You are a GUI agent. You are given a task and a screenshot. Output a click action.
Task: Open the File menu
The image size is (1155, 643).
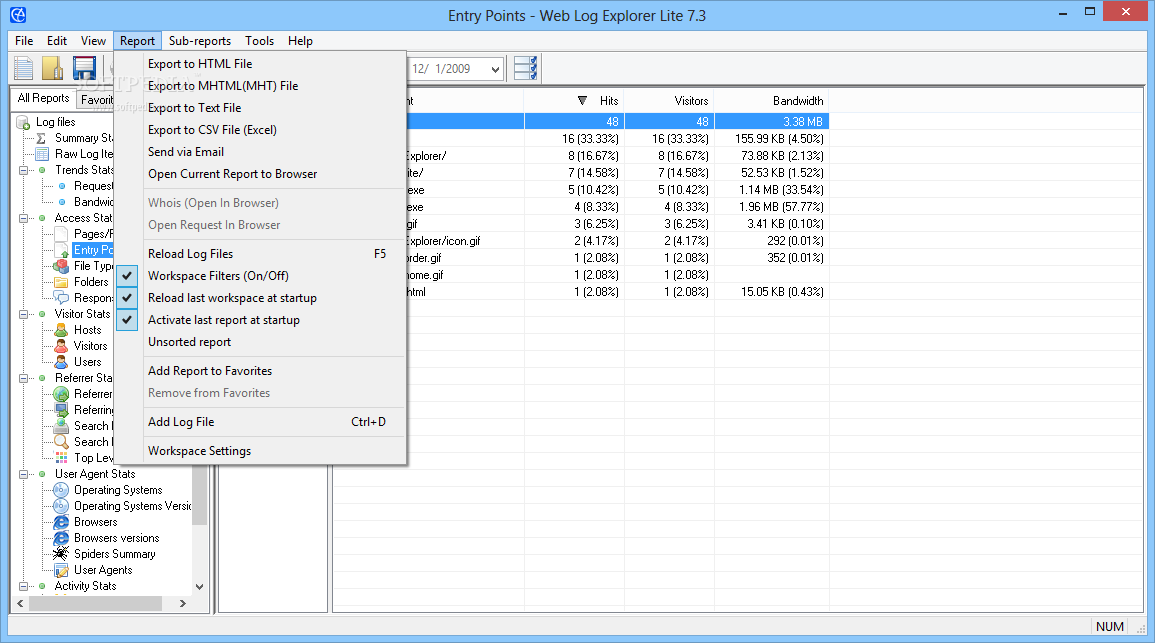click(24, 41)
